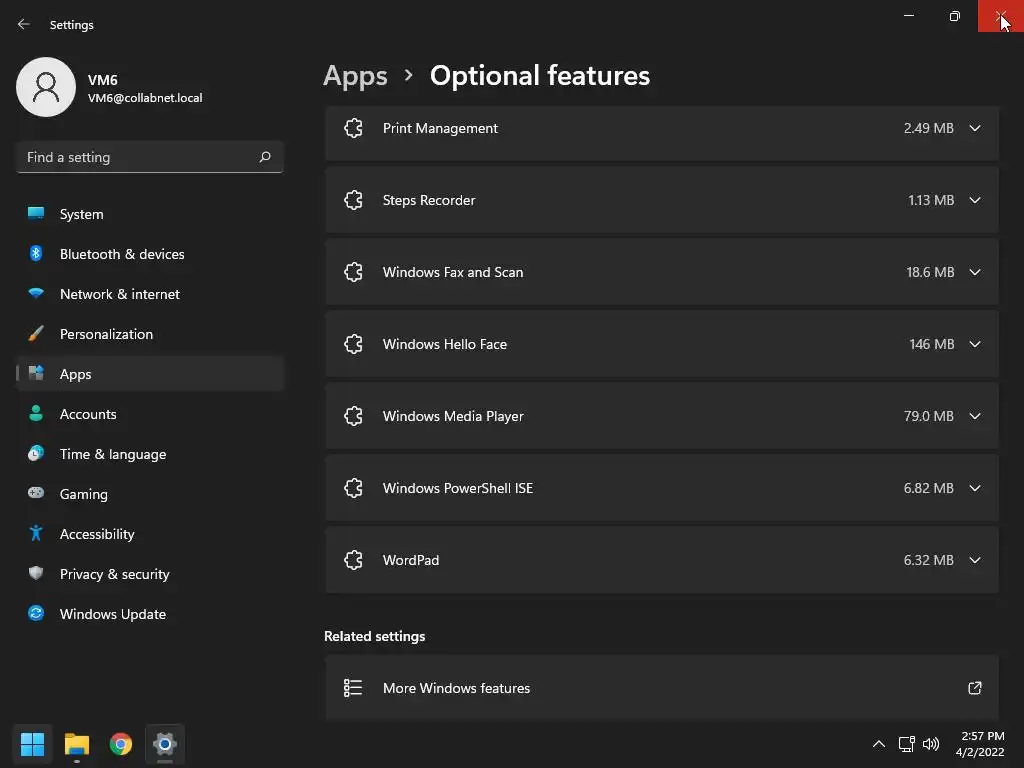Open More Windows features

456,688
